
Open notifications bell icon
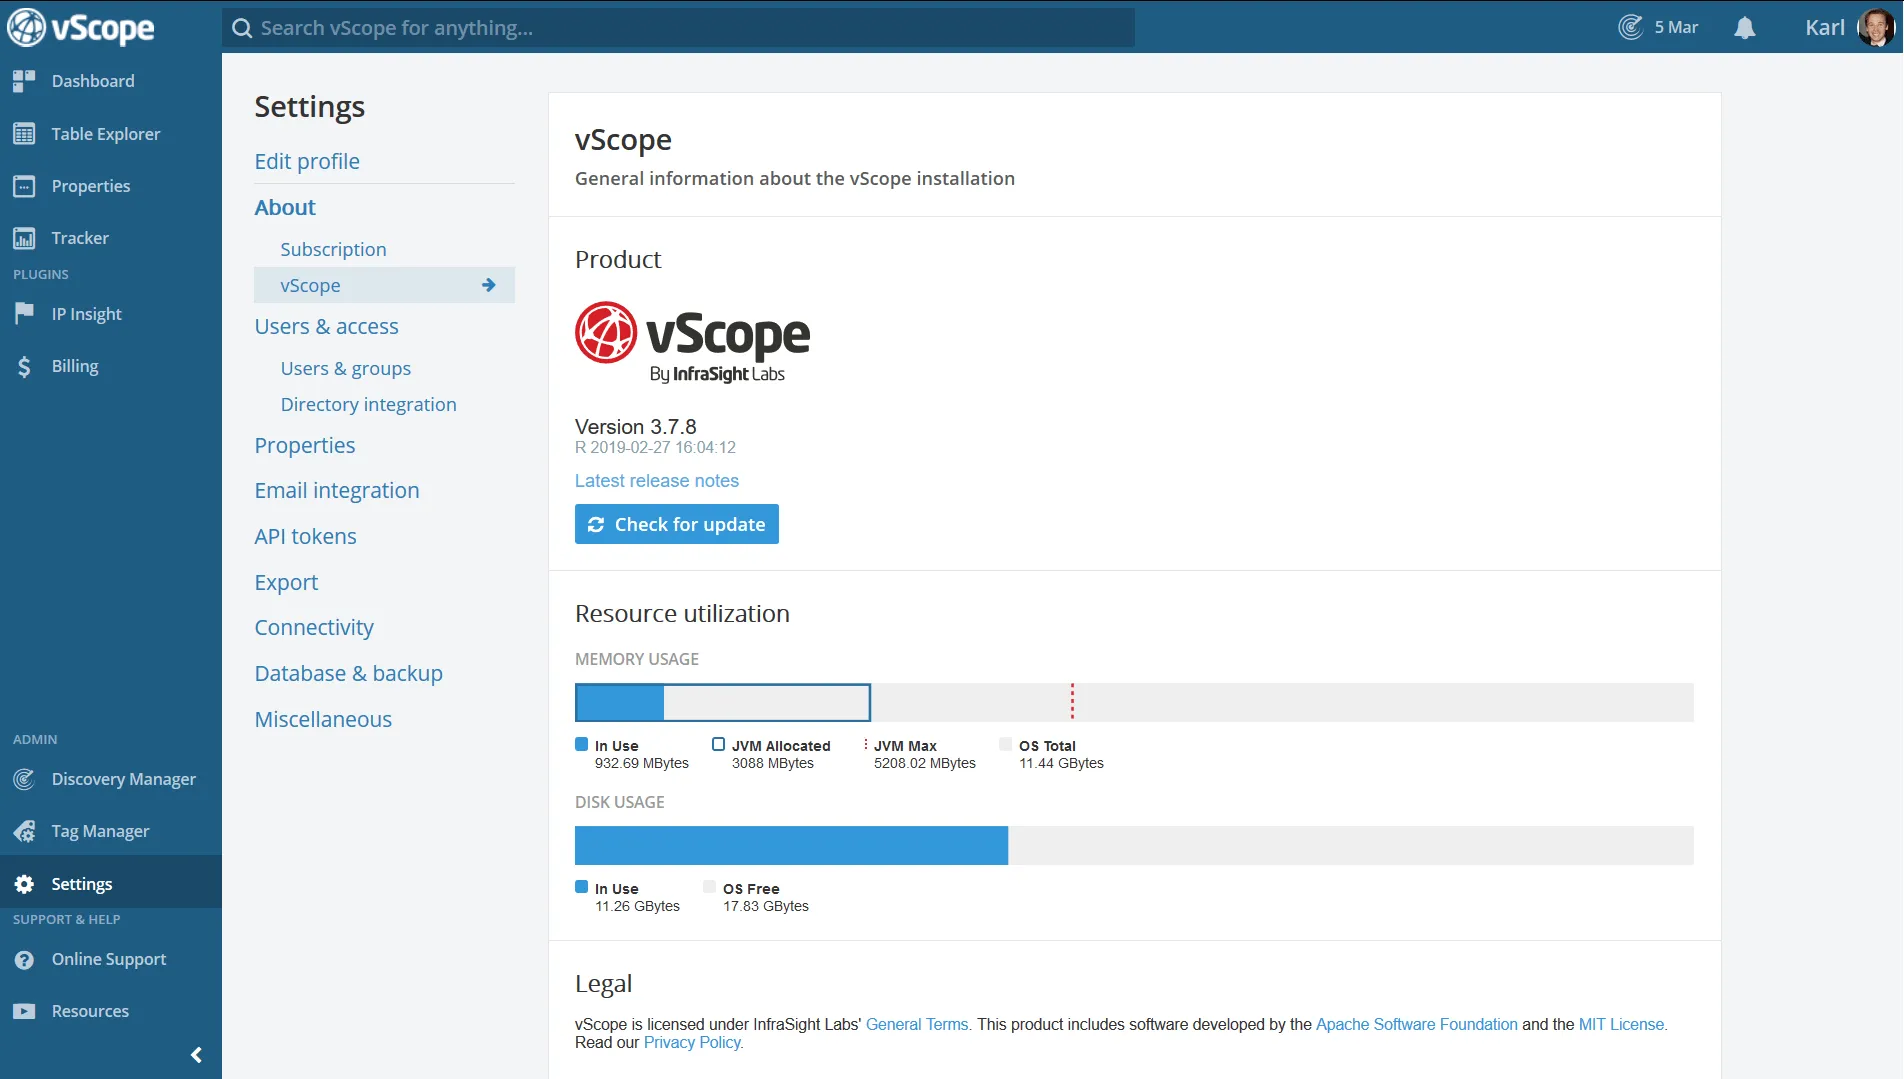tap(1745, 28)
